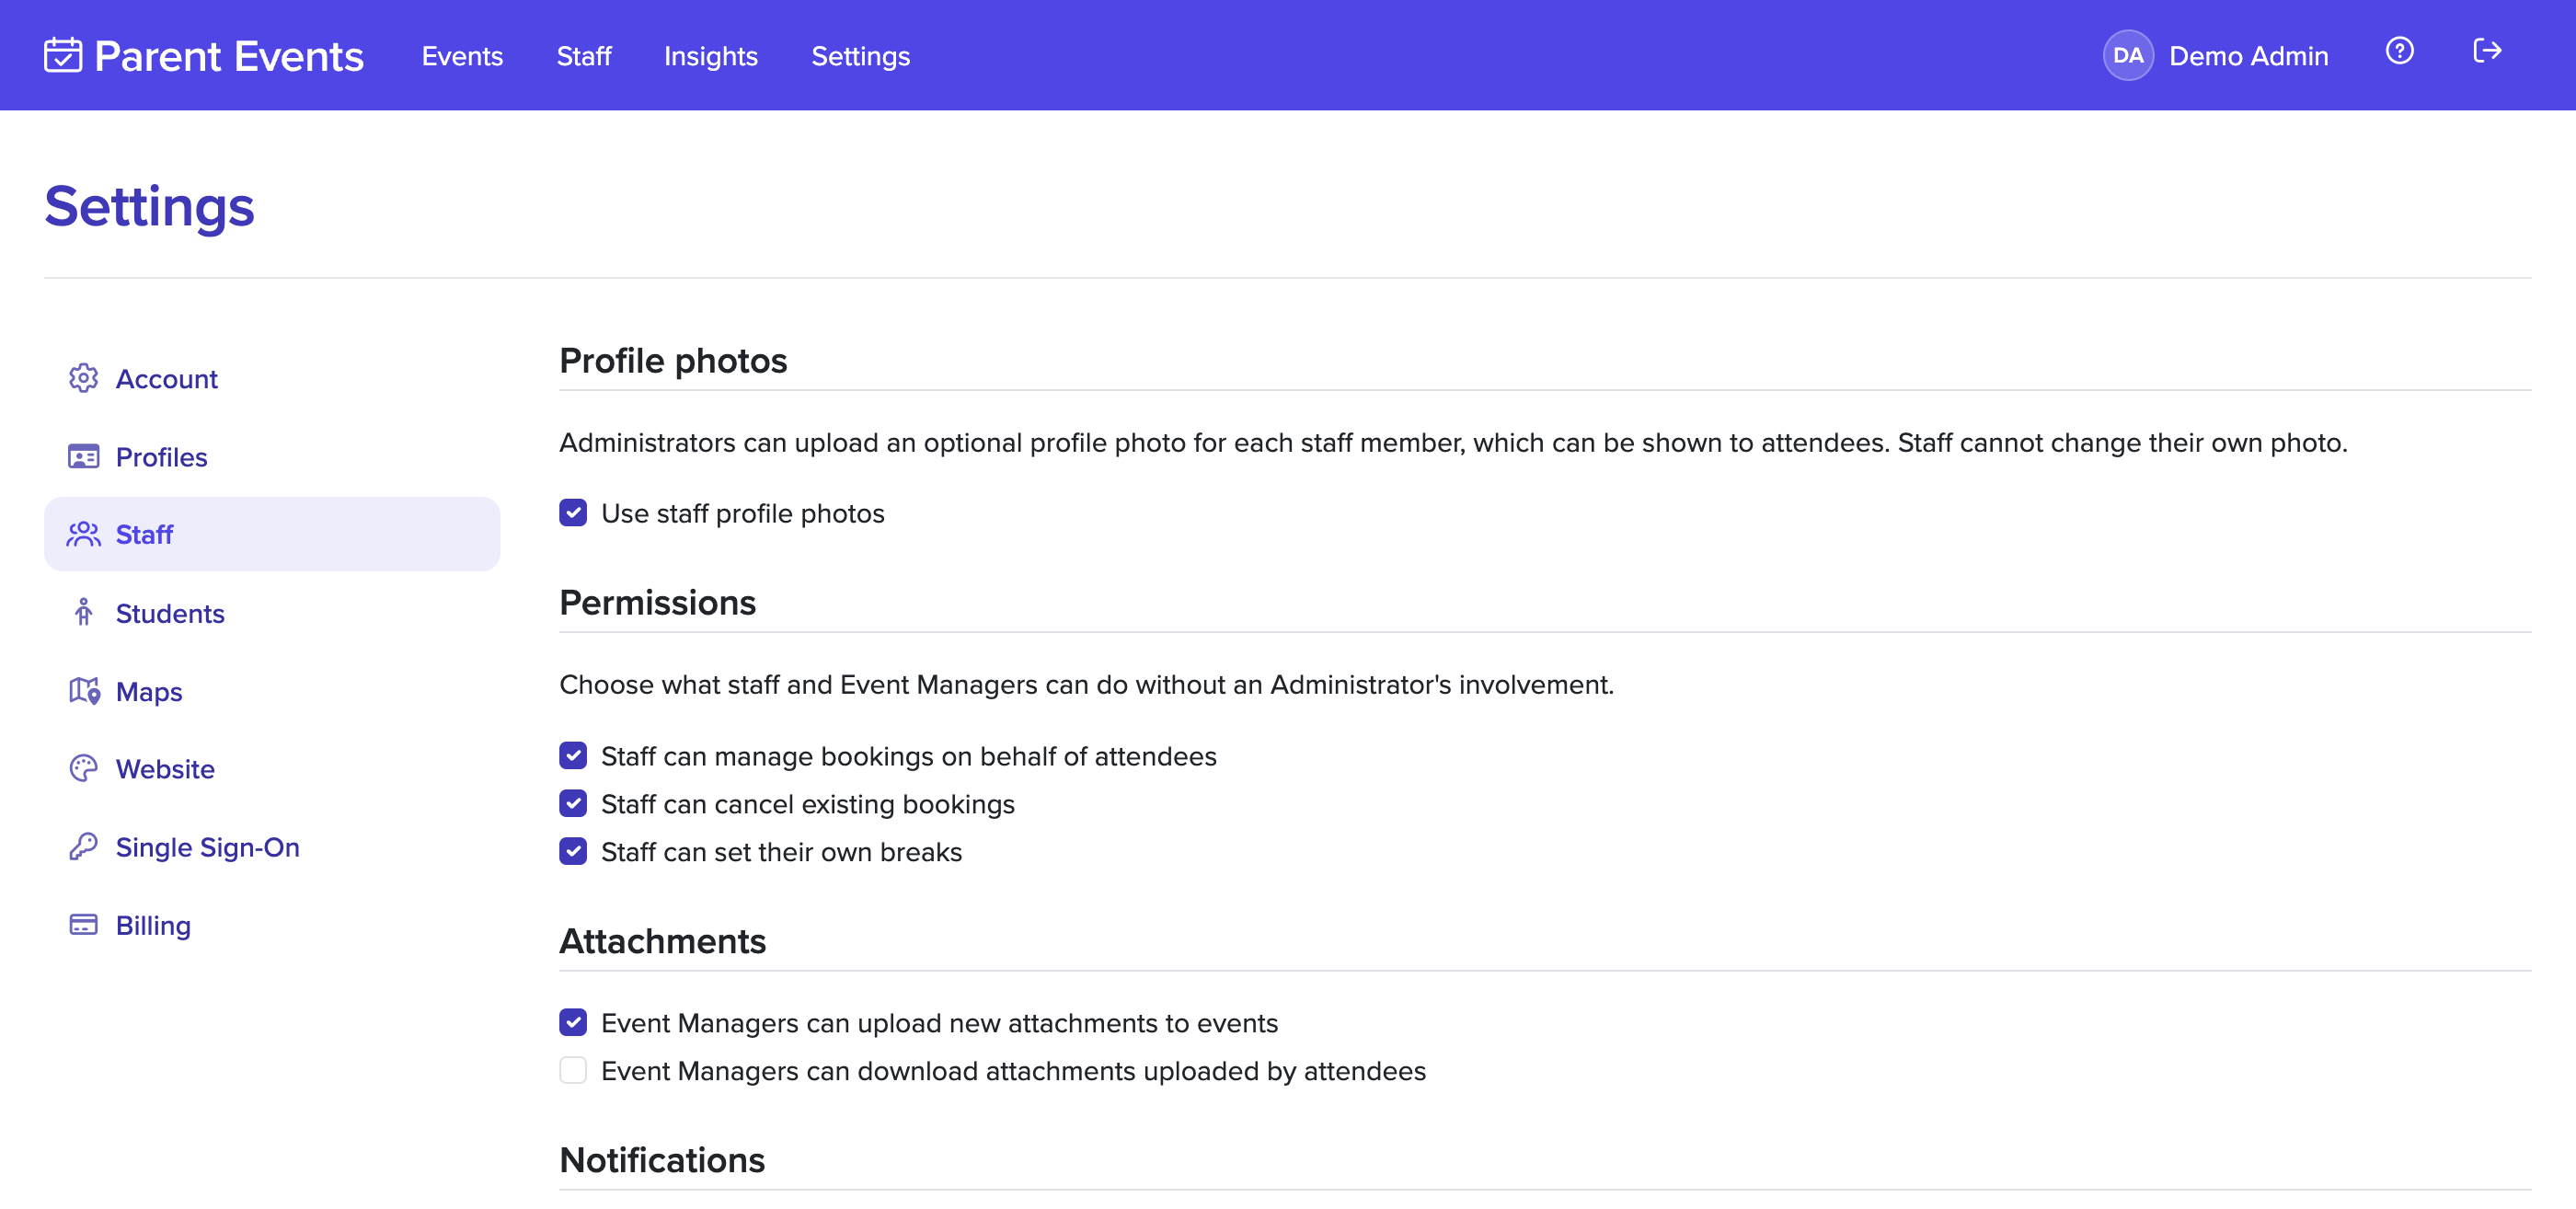This screenshot has height=1209, width=2576.
Task: Click the Students person icon
Action: pos(84,612)
